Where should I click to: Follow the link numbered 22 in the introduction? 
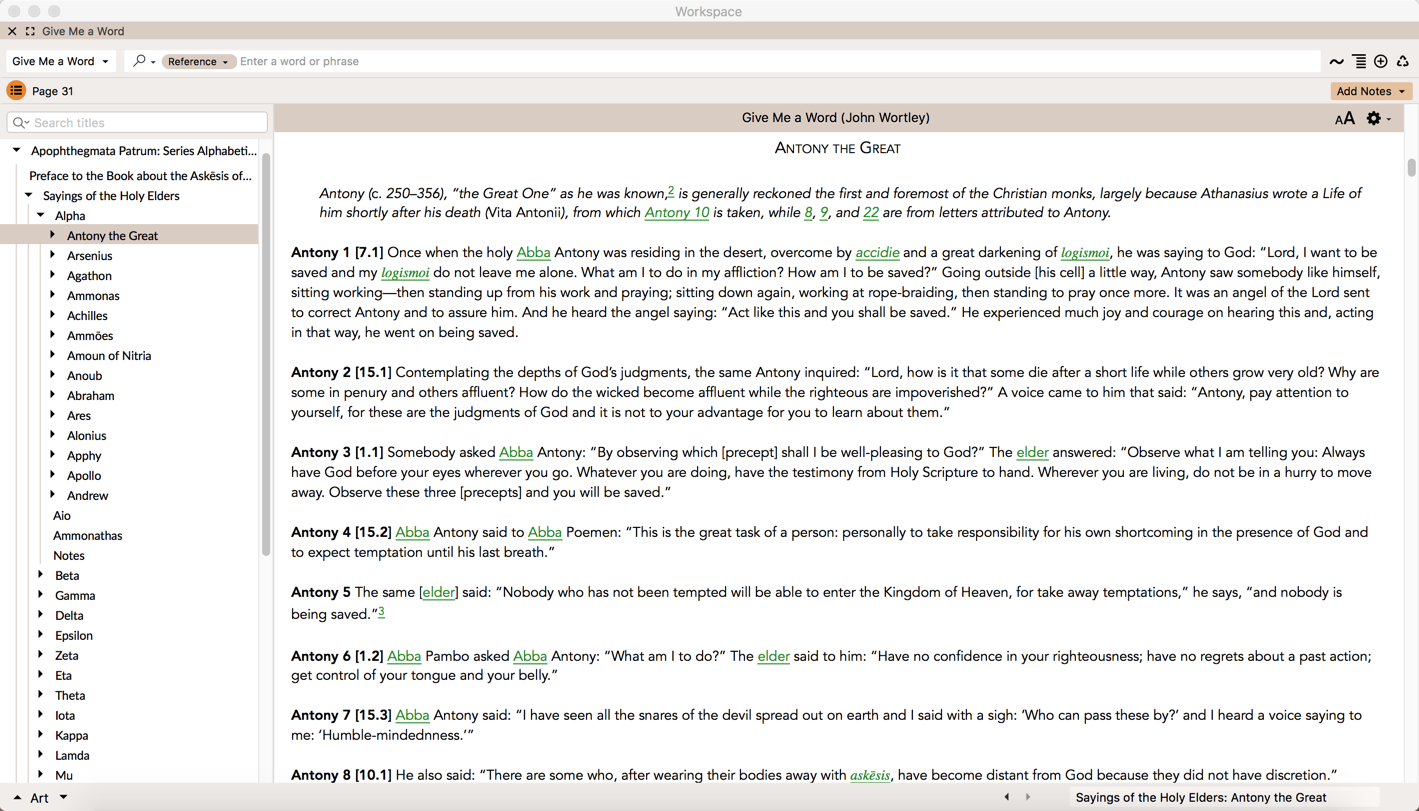point(871,213)
